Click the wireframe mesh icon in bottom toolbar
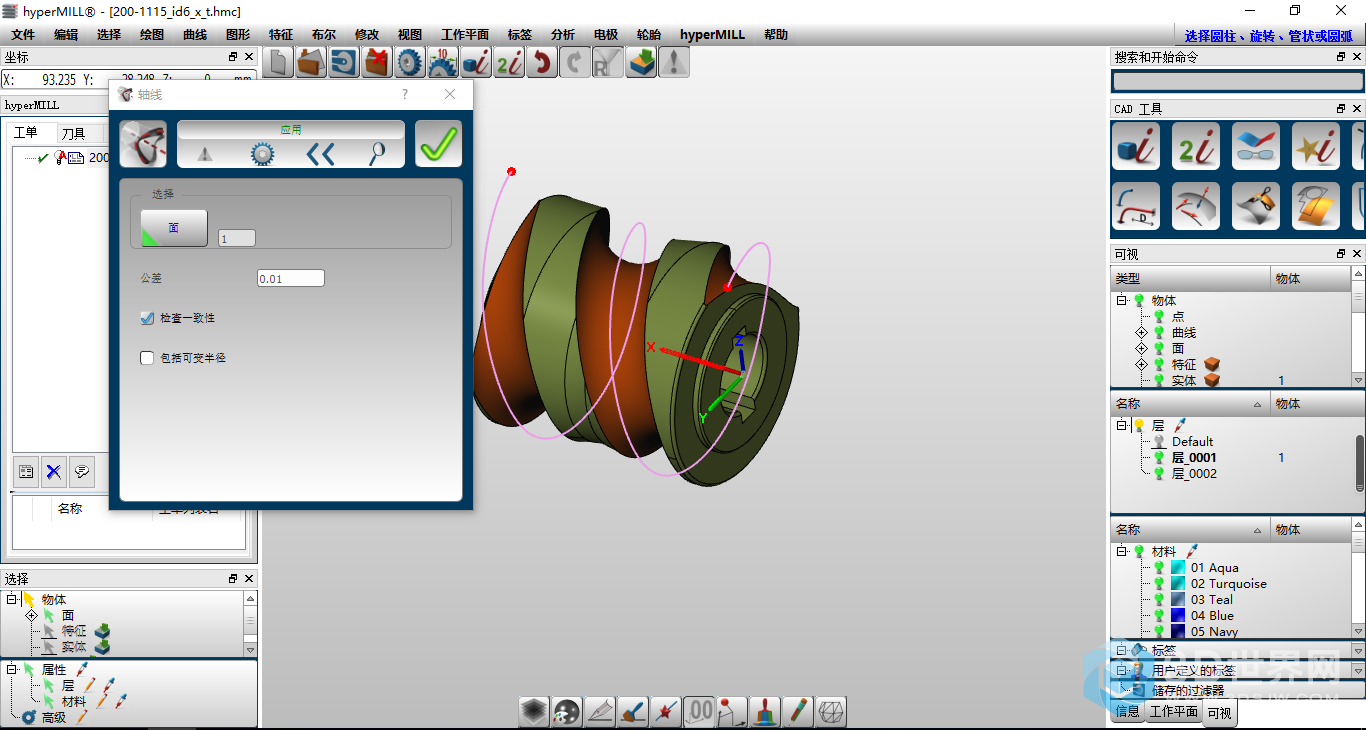Screen dimensions: 1366x730 click(831, 712)
